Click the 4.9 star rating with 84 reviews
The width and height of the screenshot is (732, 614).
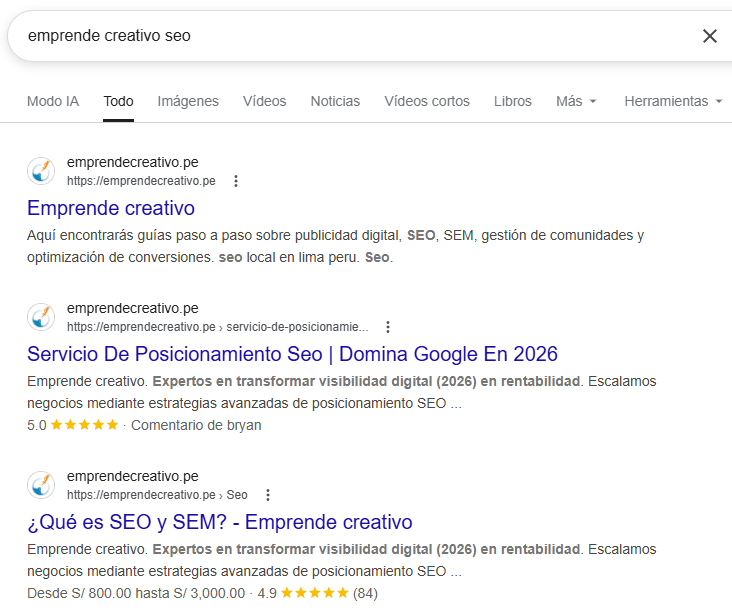pyautogui.click(x=317, y=593)
